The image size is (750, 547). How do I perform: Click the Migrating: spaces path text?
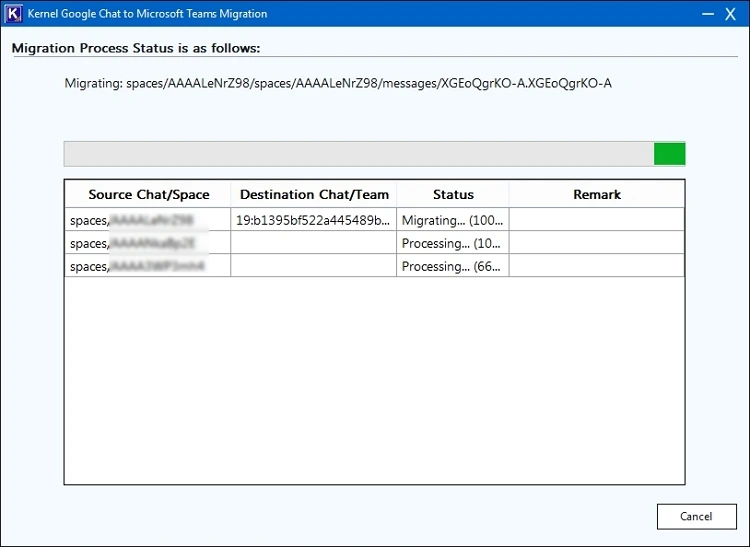tap(337, 83)
